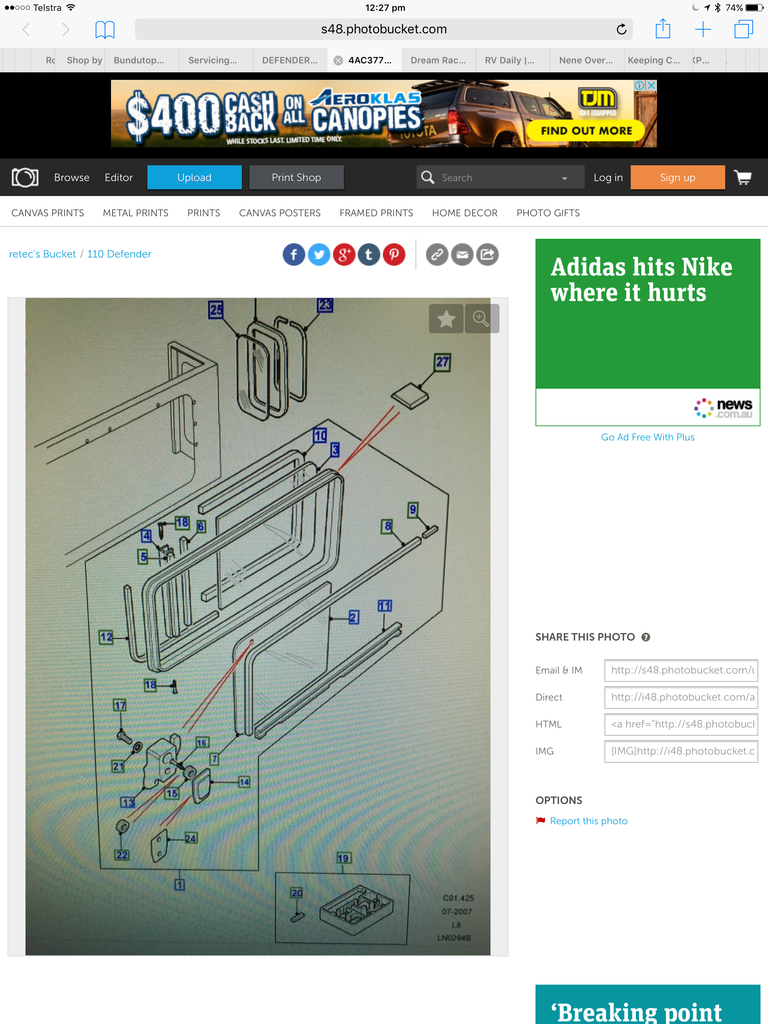Share photo on Twitter
Viewport: 768px width, 1024px height.
click(319, 255)
